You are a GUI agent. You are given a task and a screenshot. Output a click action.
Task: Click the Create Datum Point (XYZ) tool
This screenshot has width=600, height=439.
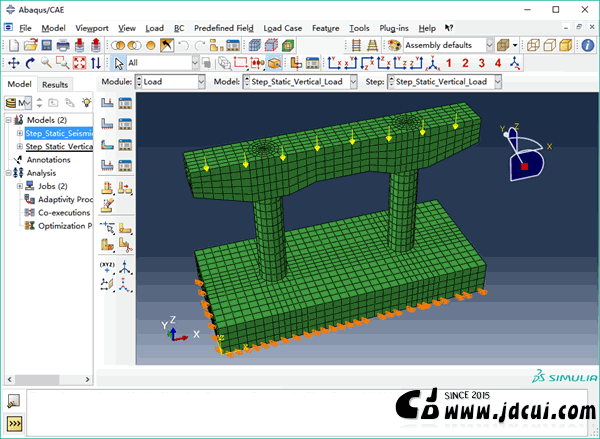point(107,267)
